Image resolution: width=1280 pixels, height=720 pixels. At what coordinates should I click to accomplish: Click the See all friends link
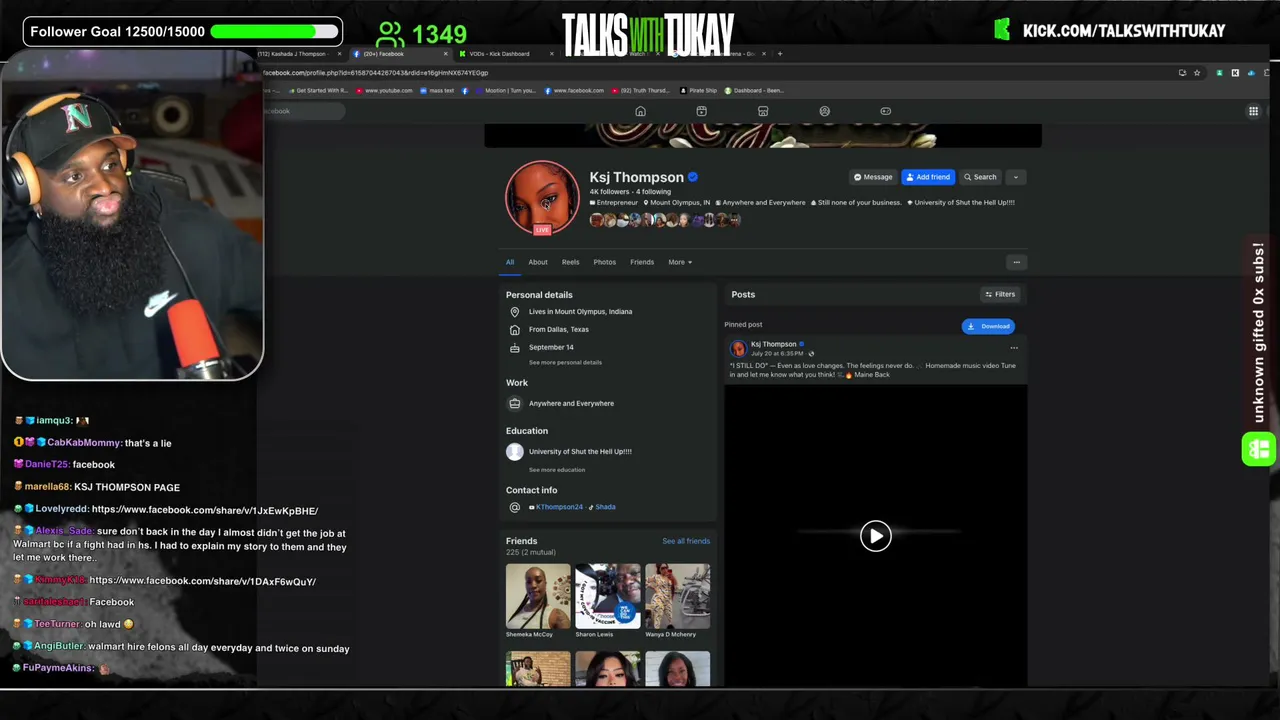coord(686,541)
